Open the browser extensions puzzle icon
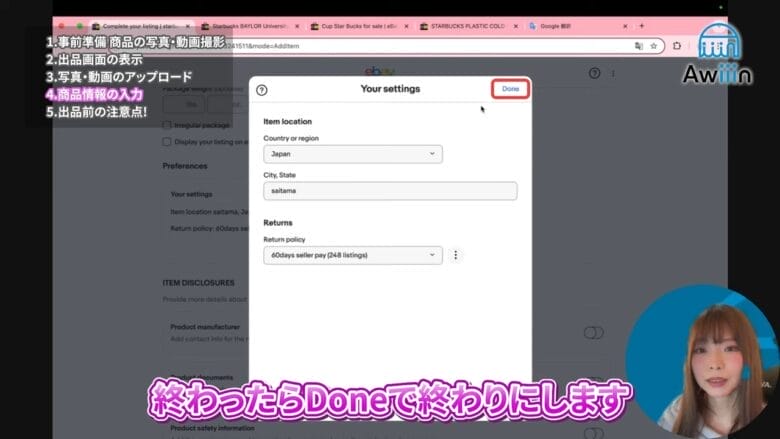This screenshot has width=780, height=439. 677,46
